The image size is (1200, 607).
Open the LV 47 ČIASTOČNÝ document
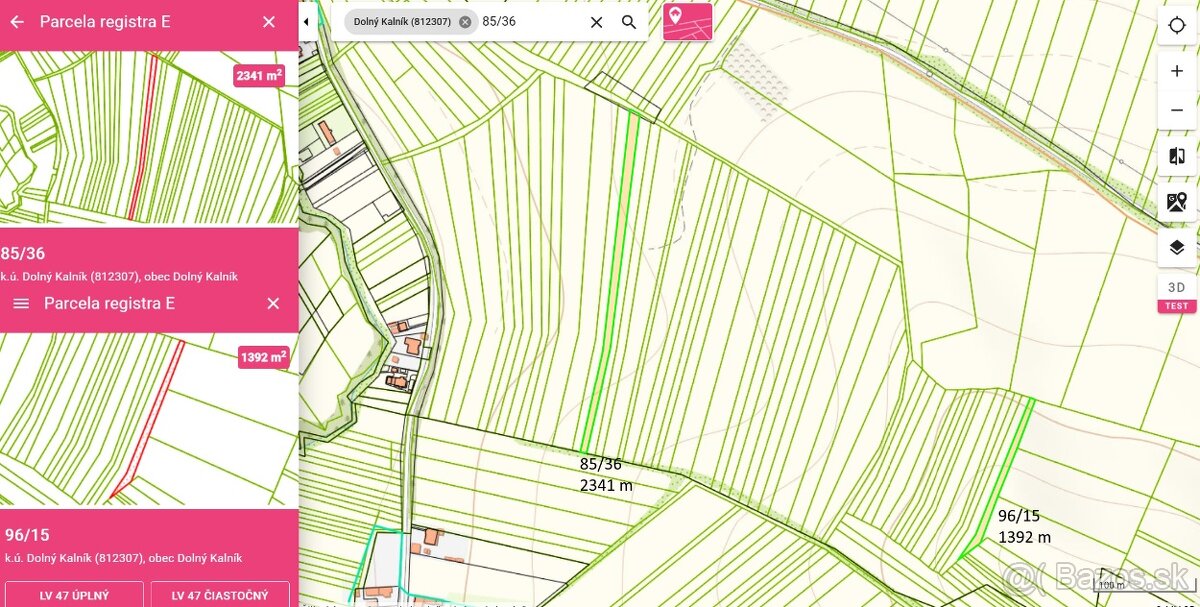coord(220,595)
